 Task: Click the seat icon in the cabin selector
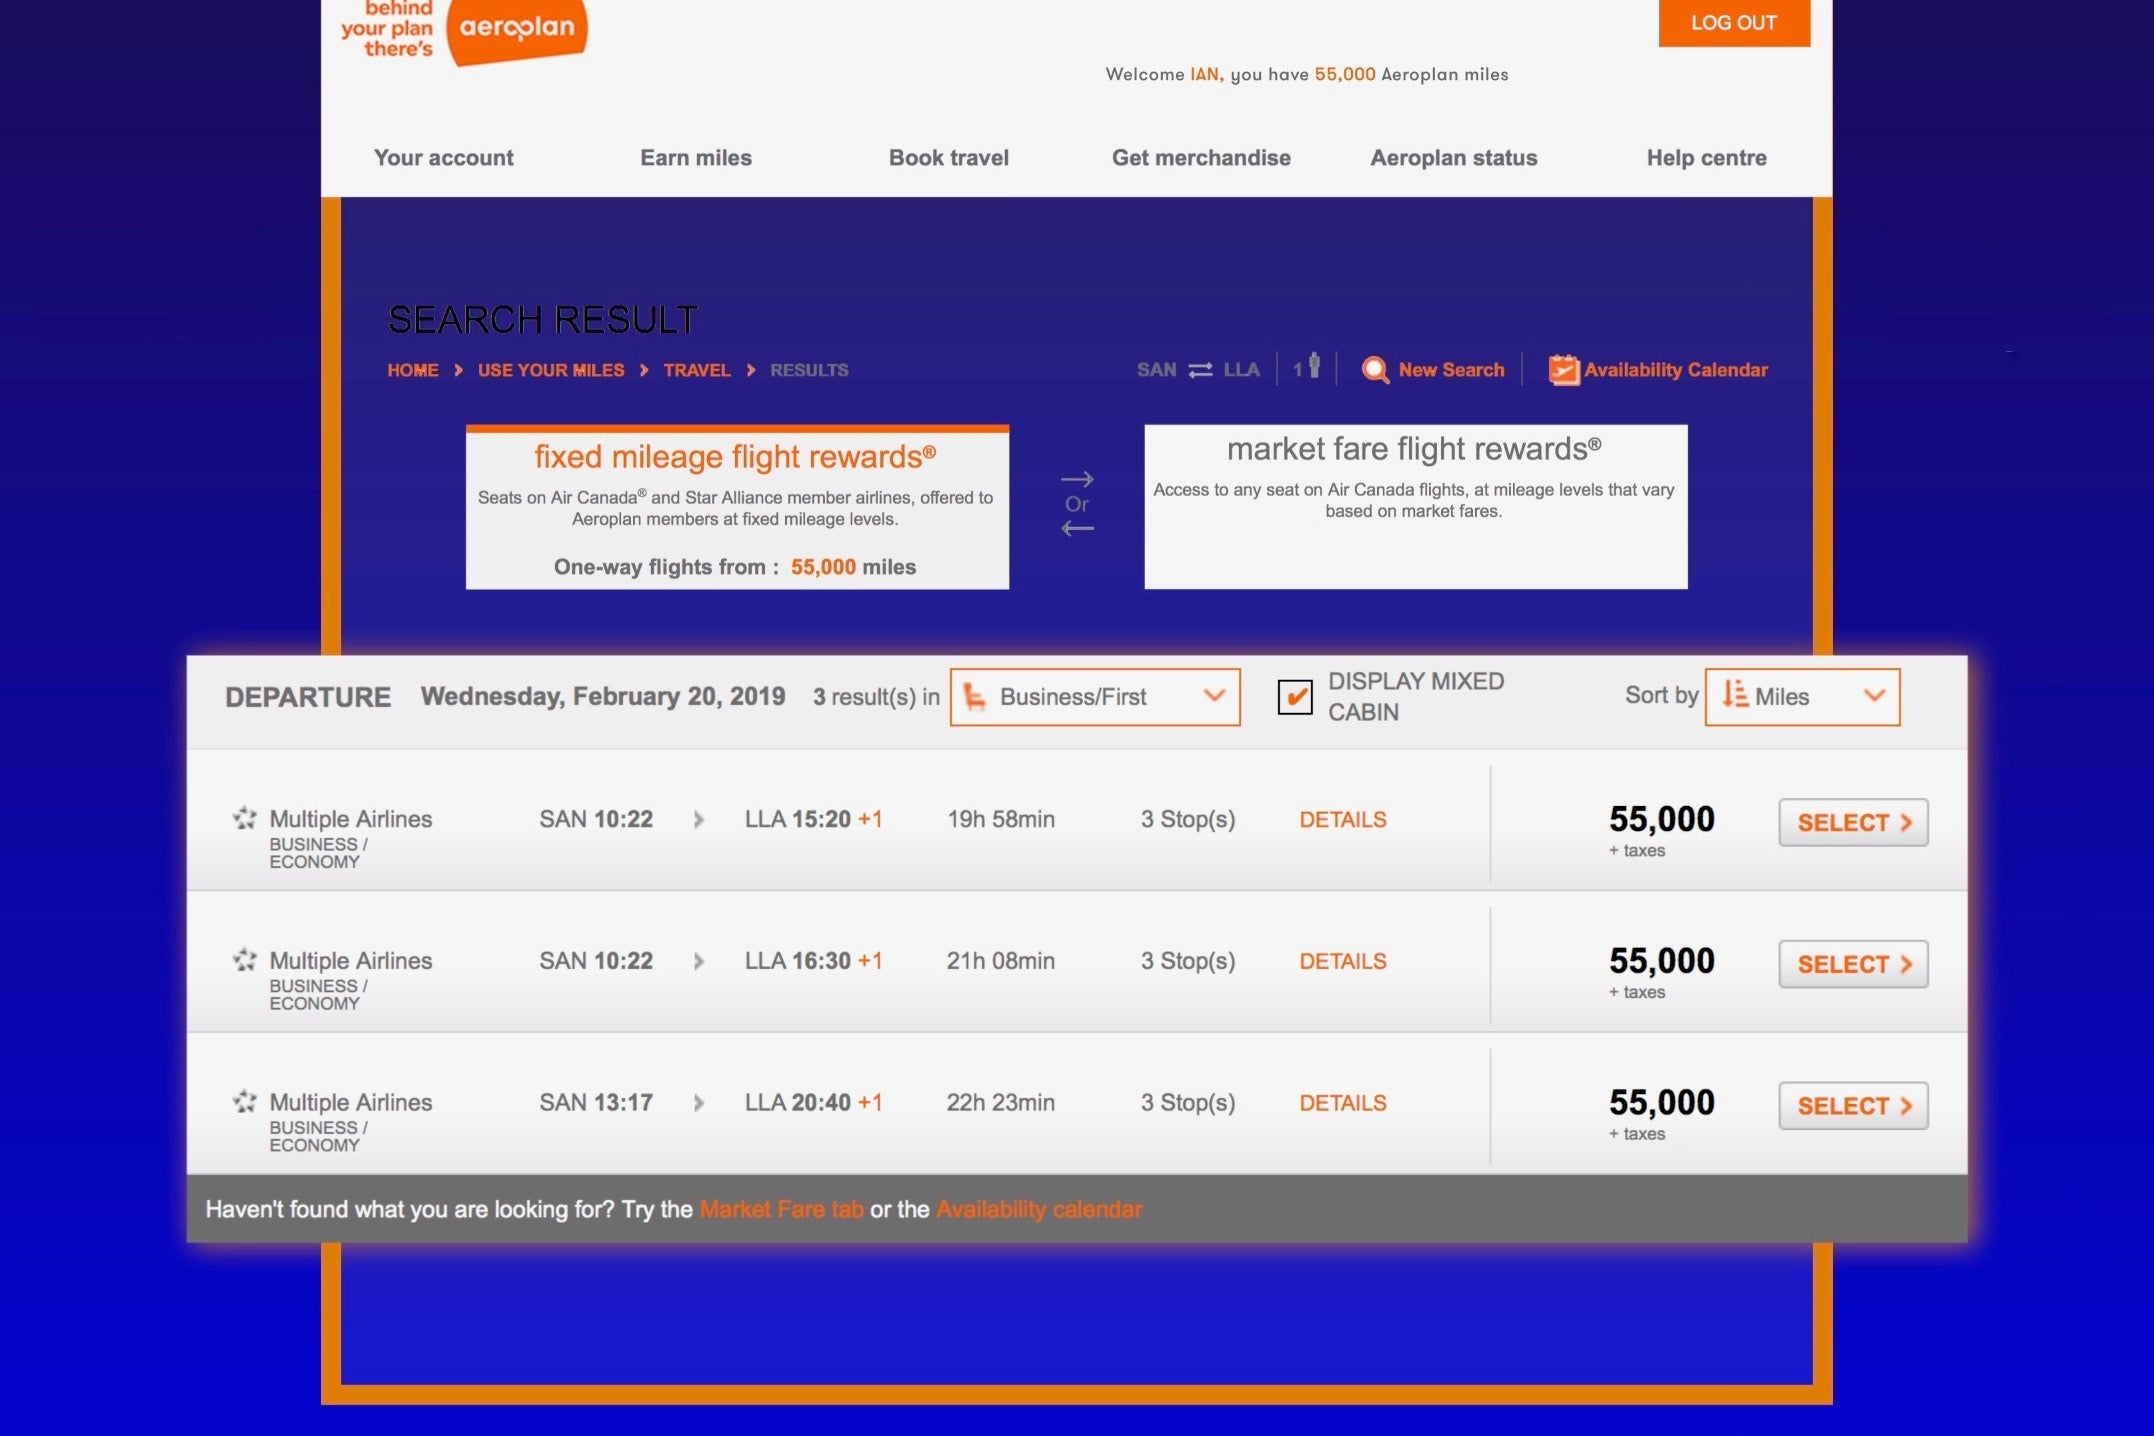coord(975,696)
